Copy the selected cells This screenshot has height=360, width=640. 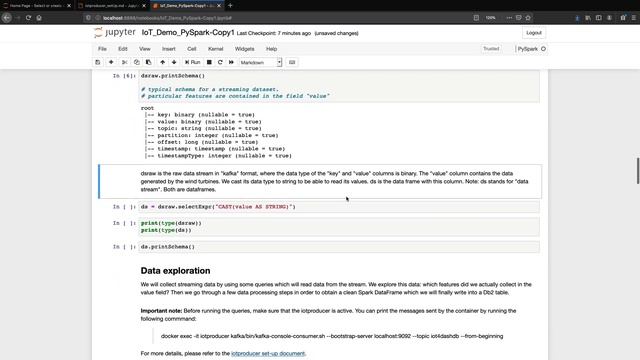pyautogui.click(x=136, y=62)
